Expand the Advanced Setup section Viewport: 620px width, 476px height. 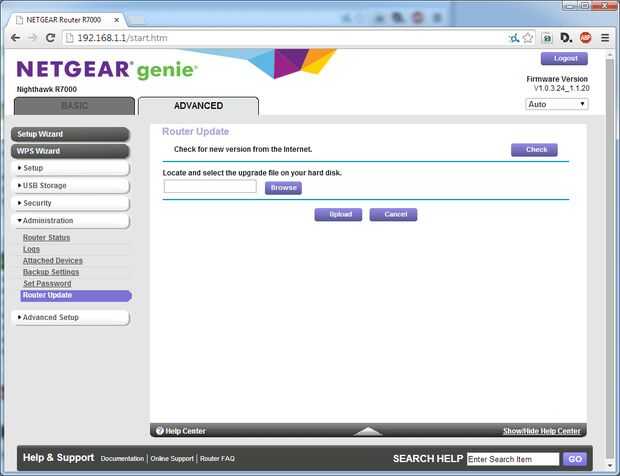pos(72,317)
